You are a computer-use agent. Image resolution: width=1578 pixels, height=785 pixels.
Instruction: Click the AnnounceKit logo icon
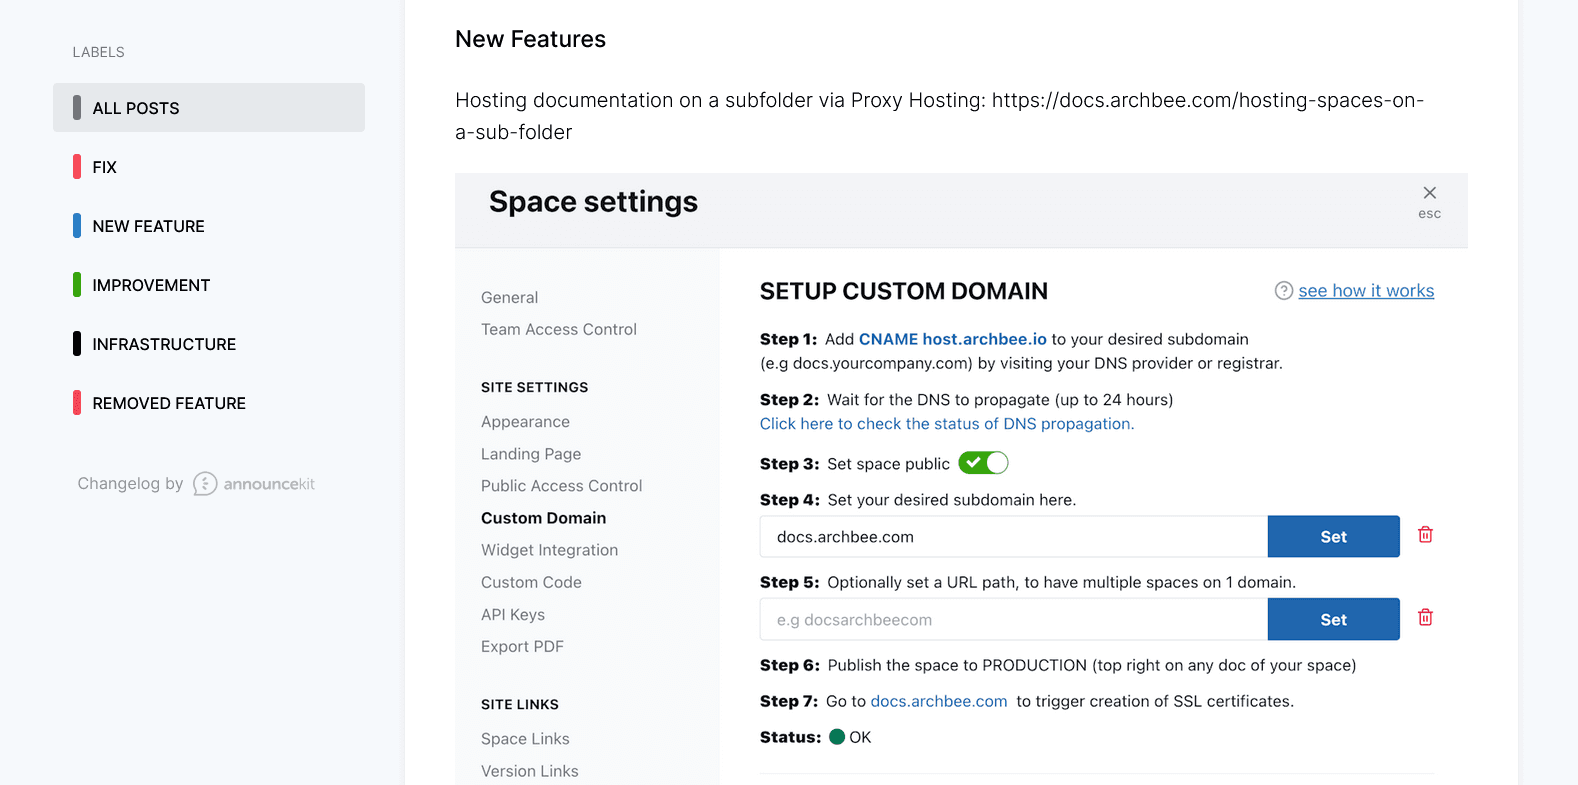click(205, 484)
